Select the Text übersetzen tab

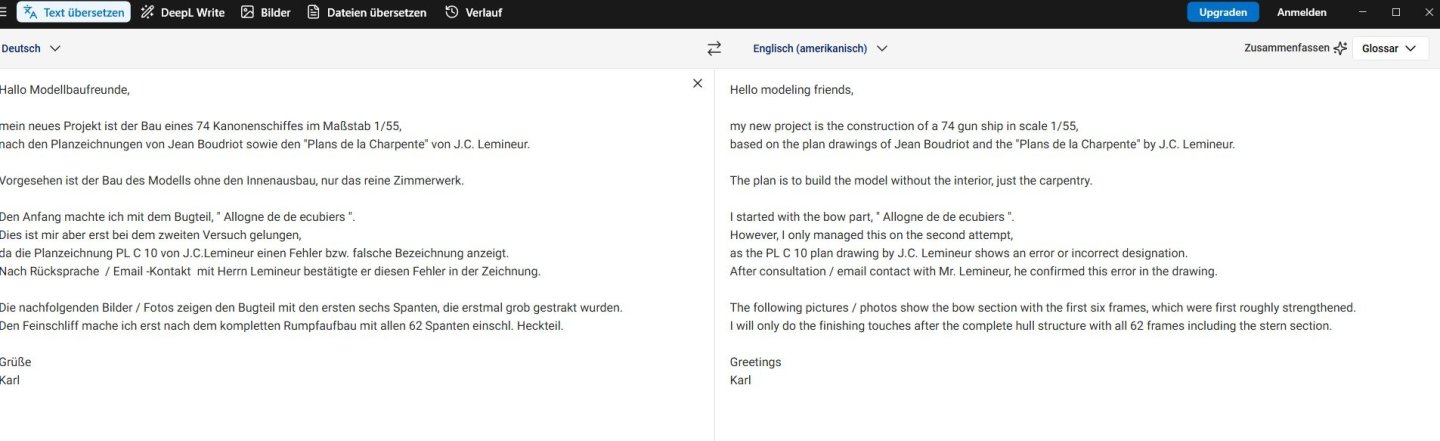73,12
